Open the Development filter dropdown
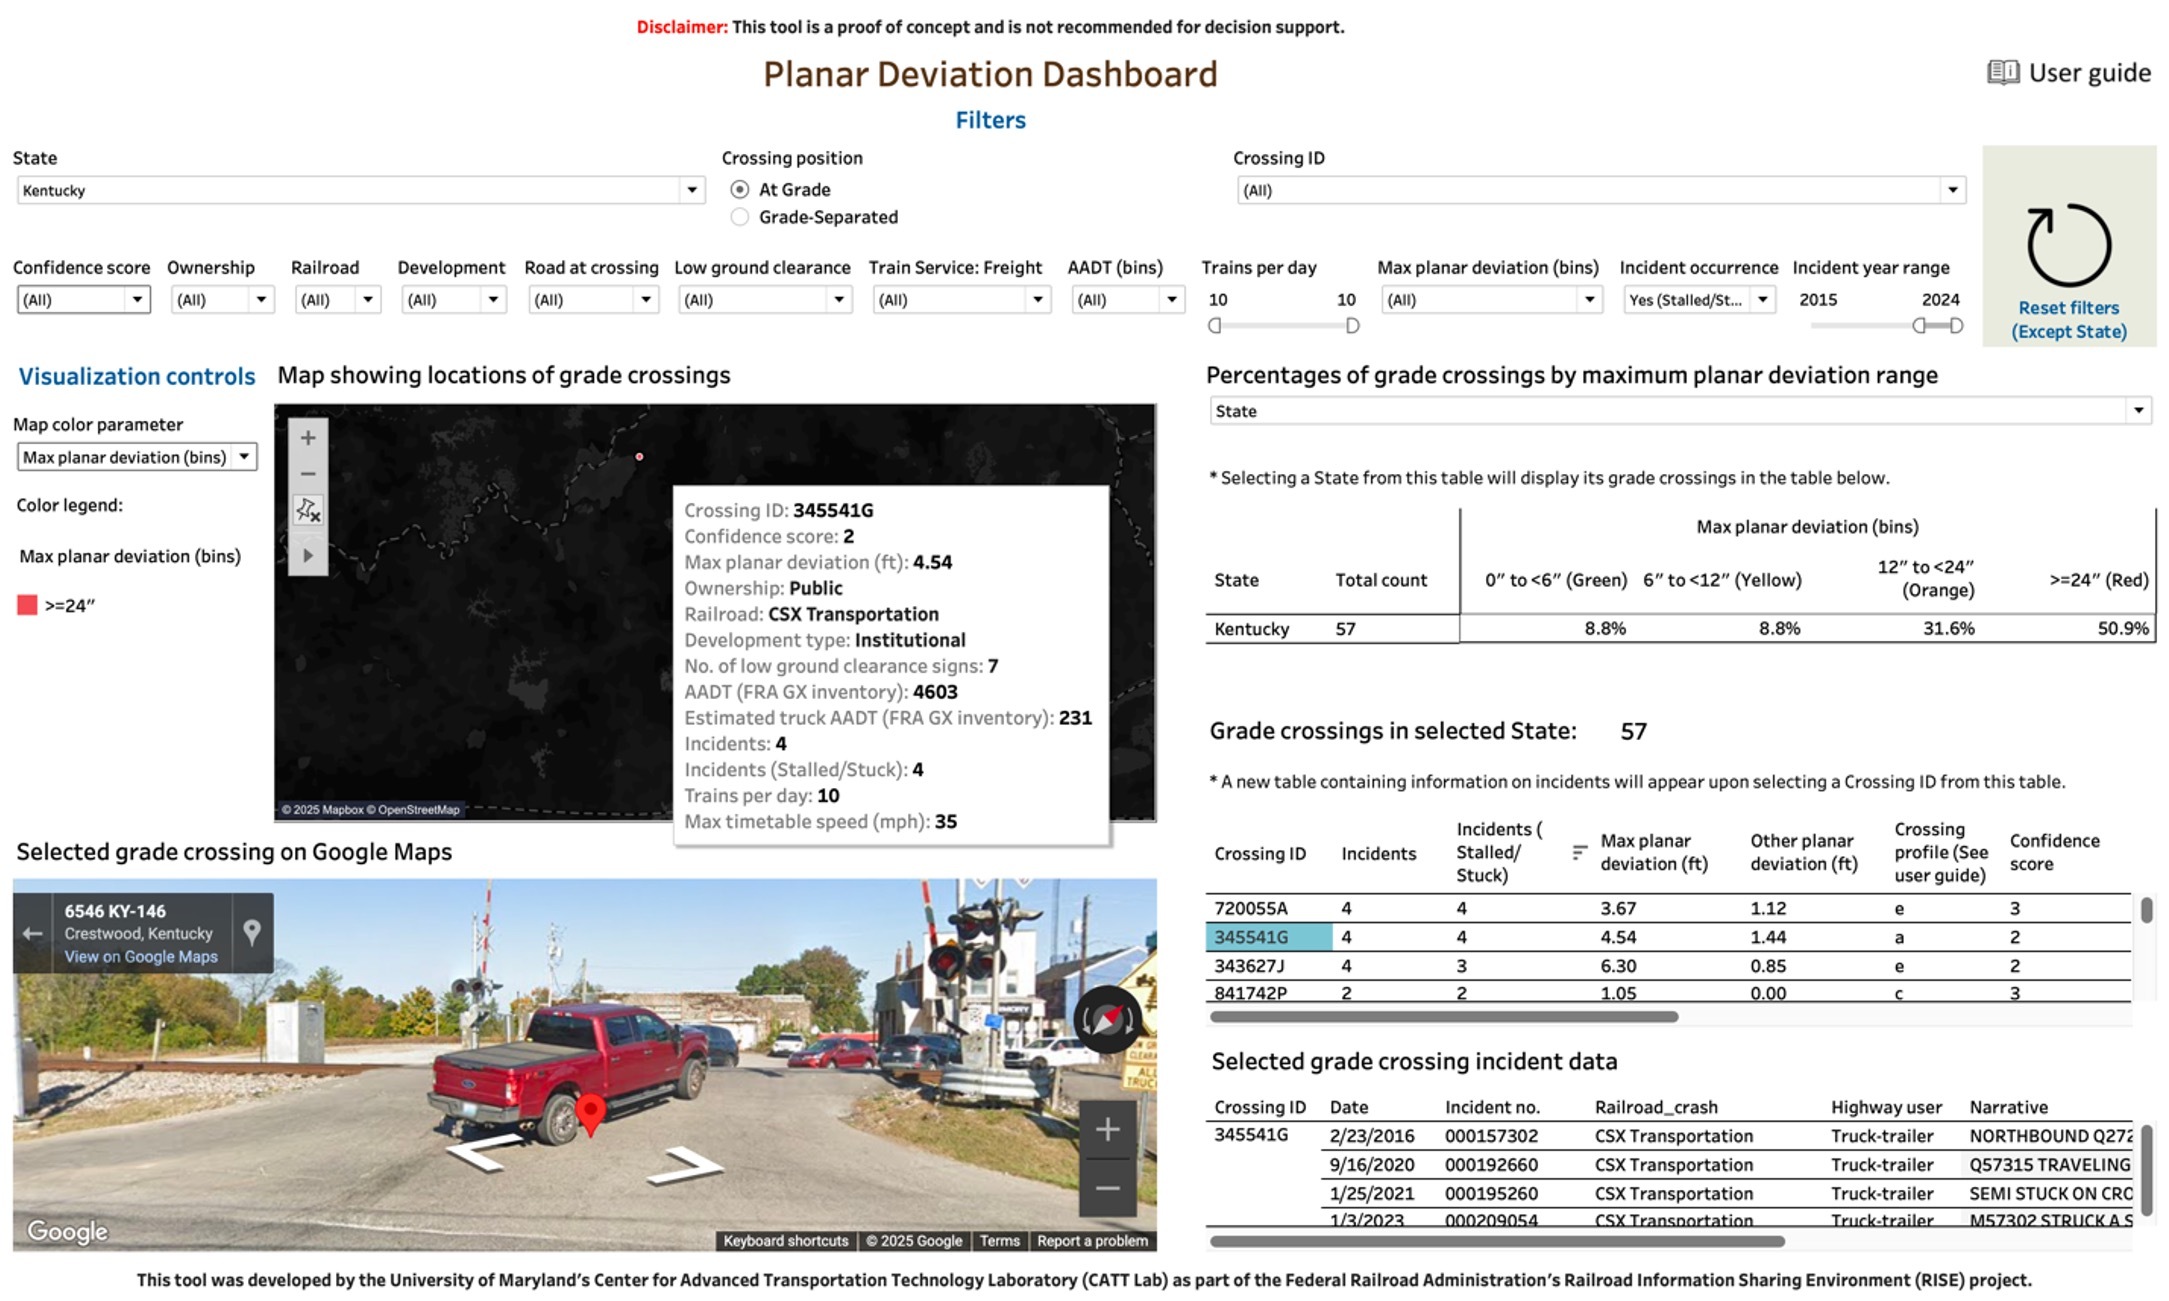Viewport: 2169px width, 1301px height. tap(454, 299)
